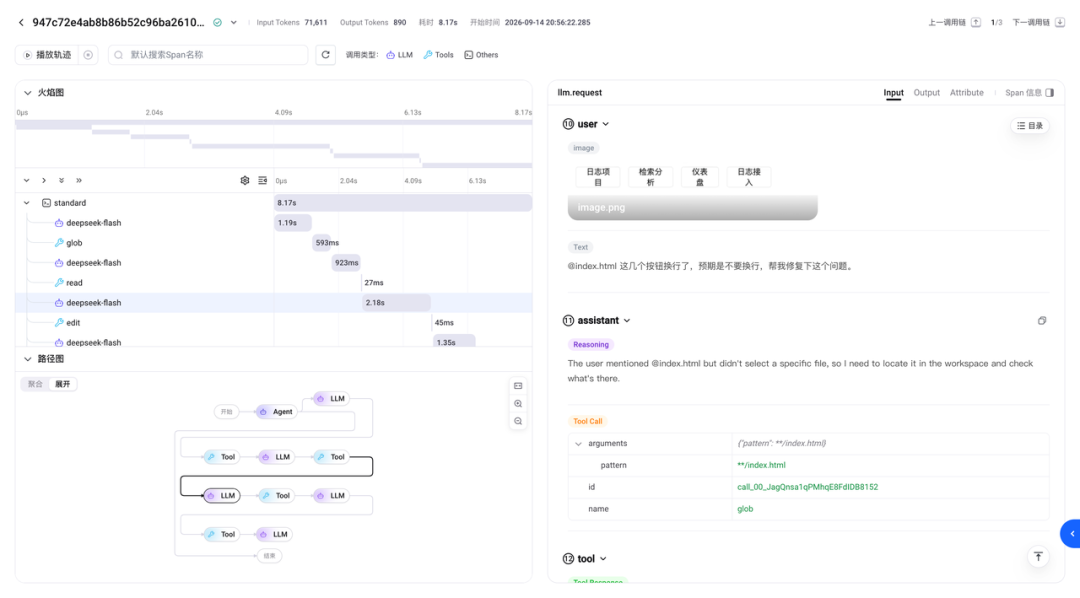The image size is (1080, 598).
Task: Open the 目录 button
Action: tap(1030, 125)
